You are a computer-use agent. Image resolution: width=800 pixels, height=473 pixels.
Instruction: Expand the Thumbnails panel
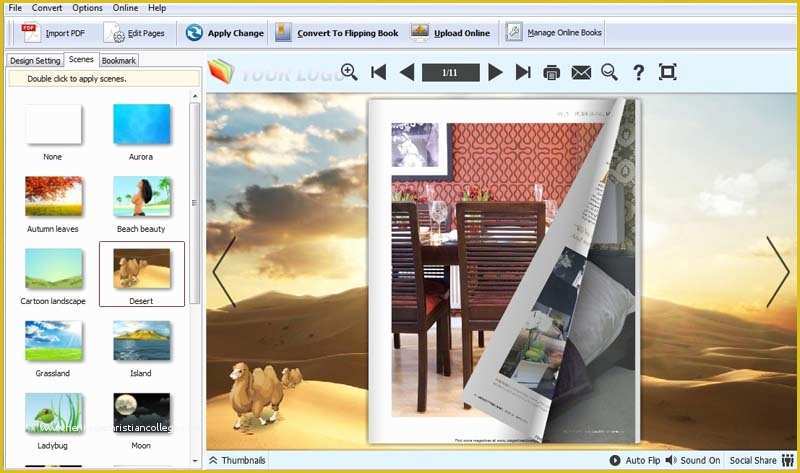[237, 460]
